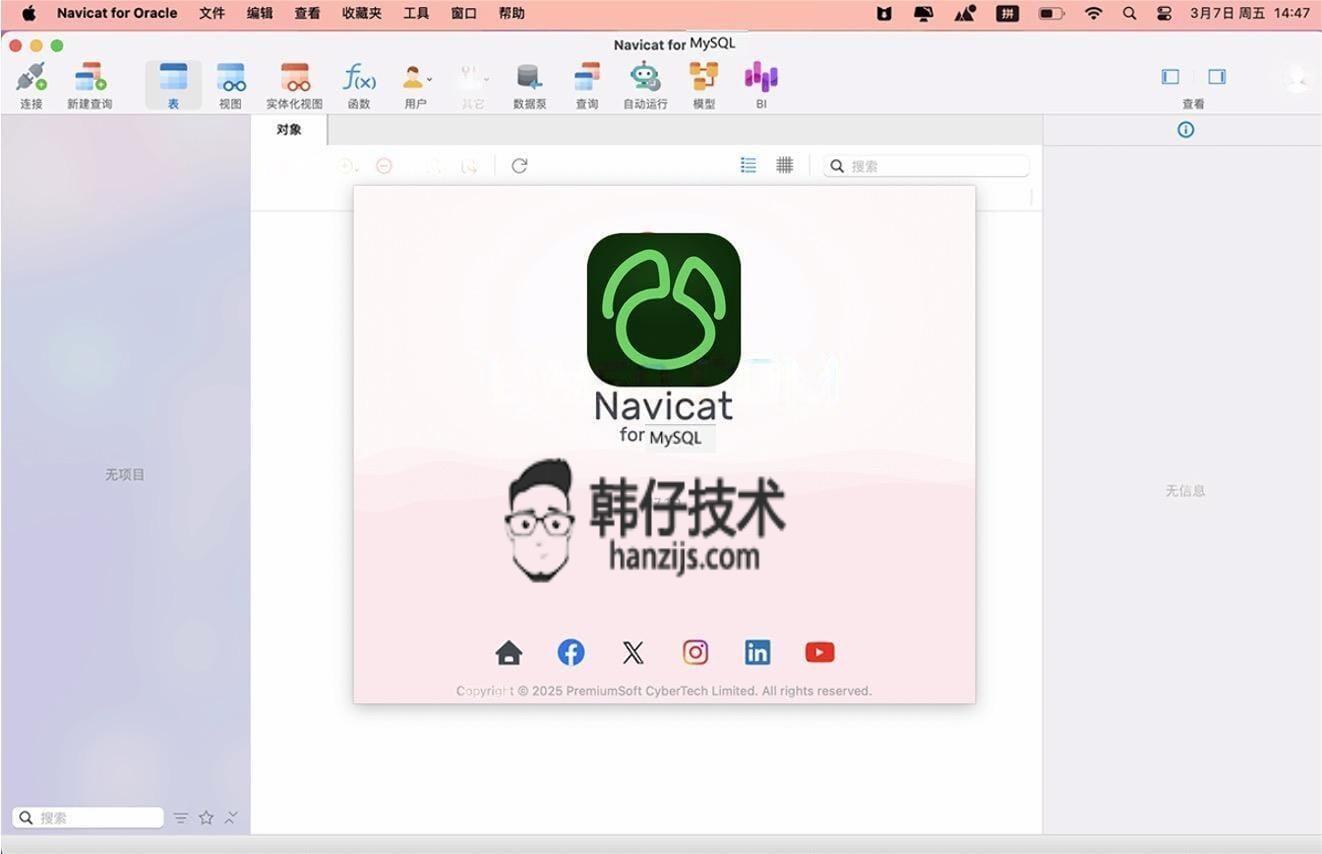This screenshot has width=1322, height=854.
Task: Click the favorites star icon in sidebar
Action: 206,817
